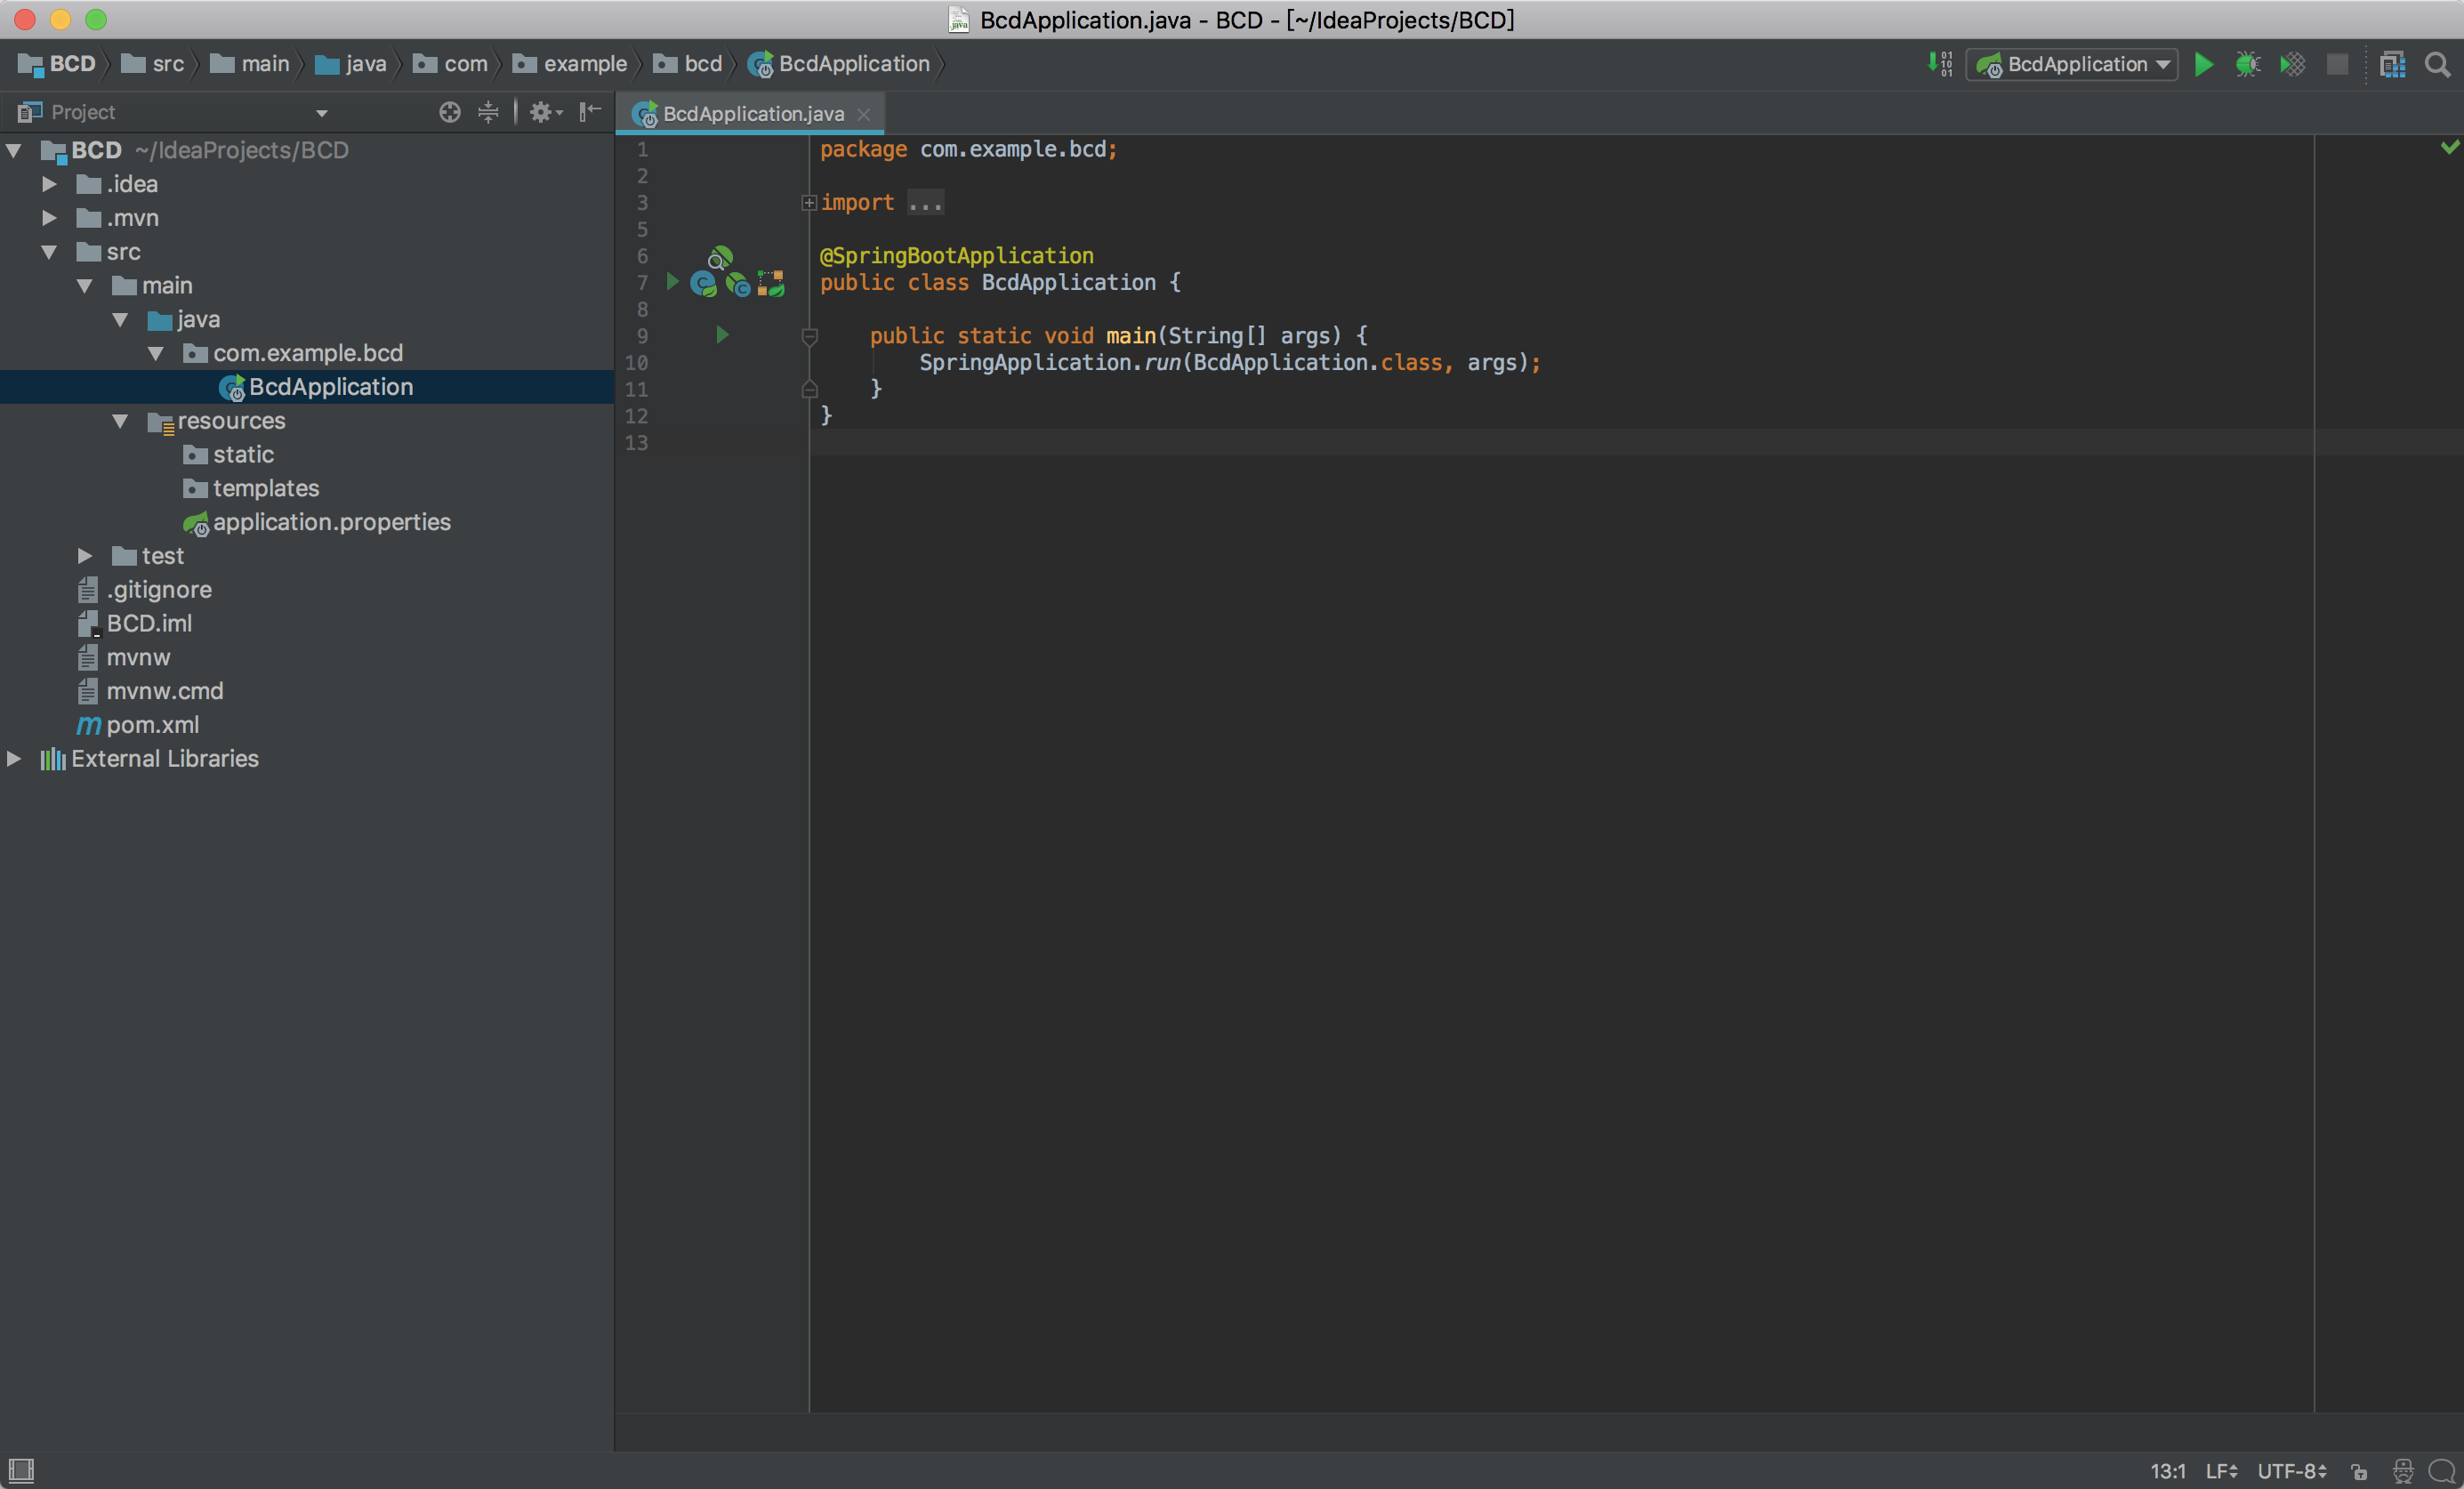Expand the test folder

coord(85,556)
